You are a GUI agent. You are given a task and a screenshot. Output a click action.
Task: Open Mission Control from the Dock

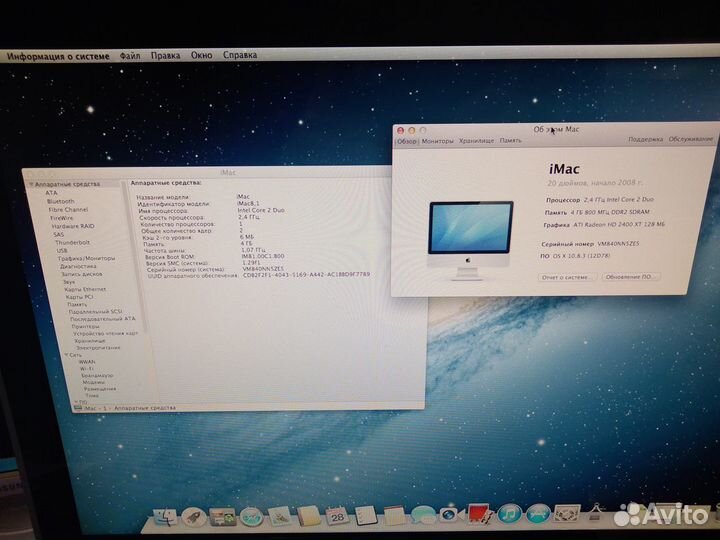point(223,517)
